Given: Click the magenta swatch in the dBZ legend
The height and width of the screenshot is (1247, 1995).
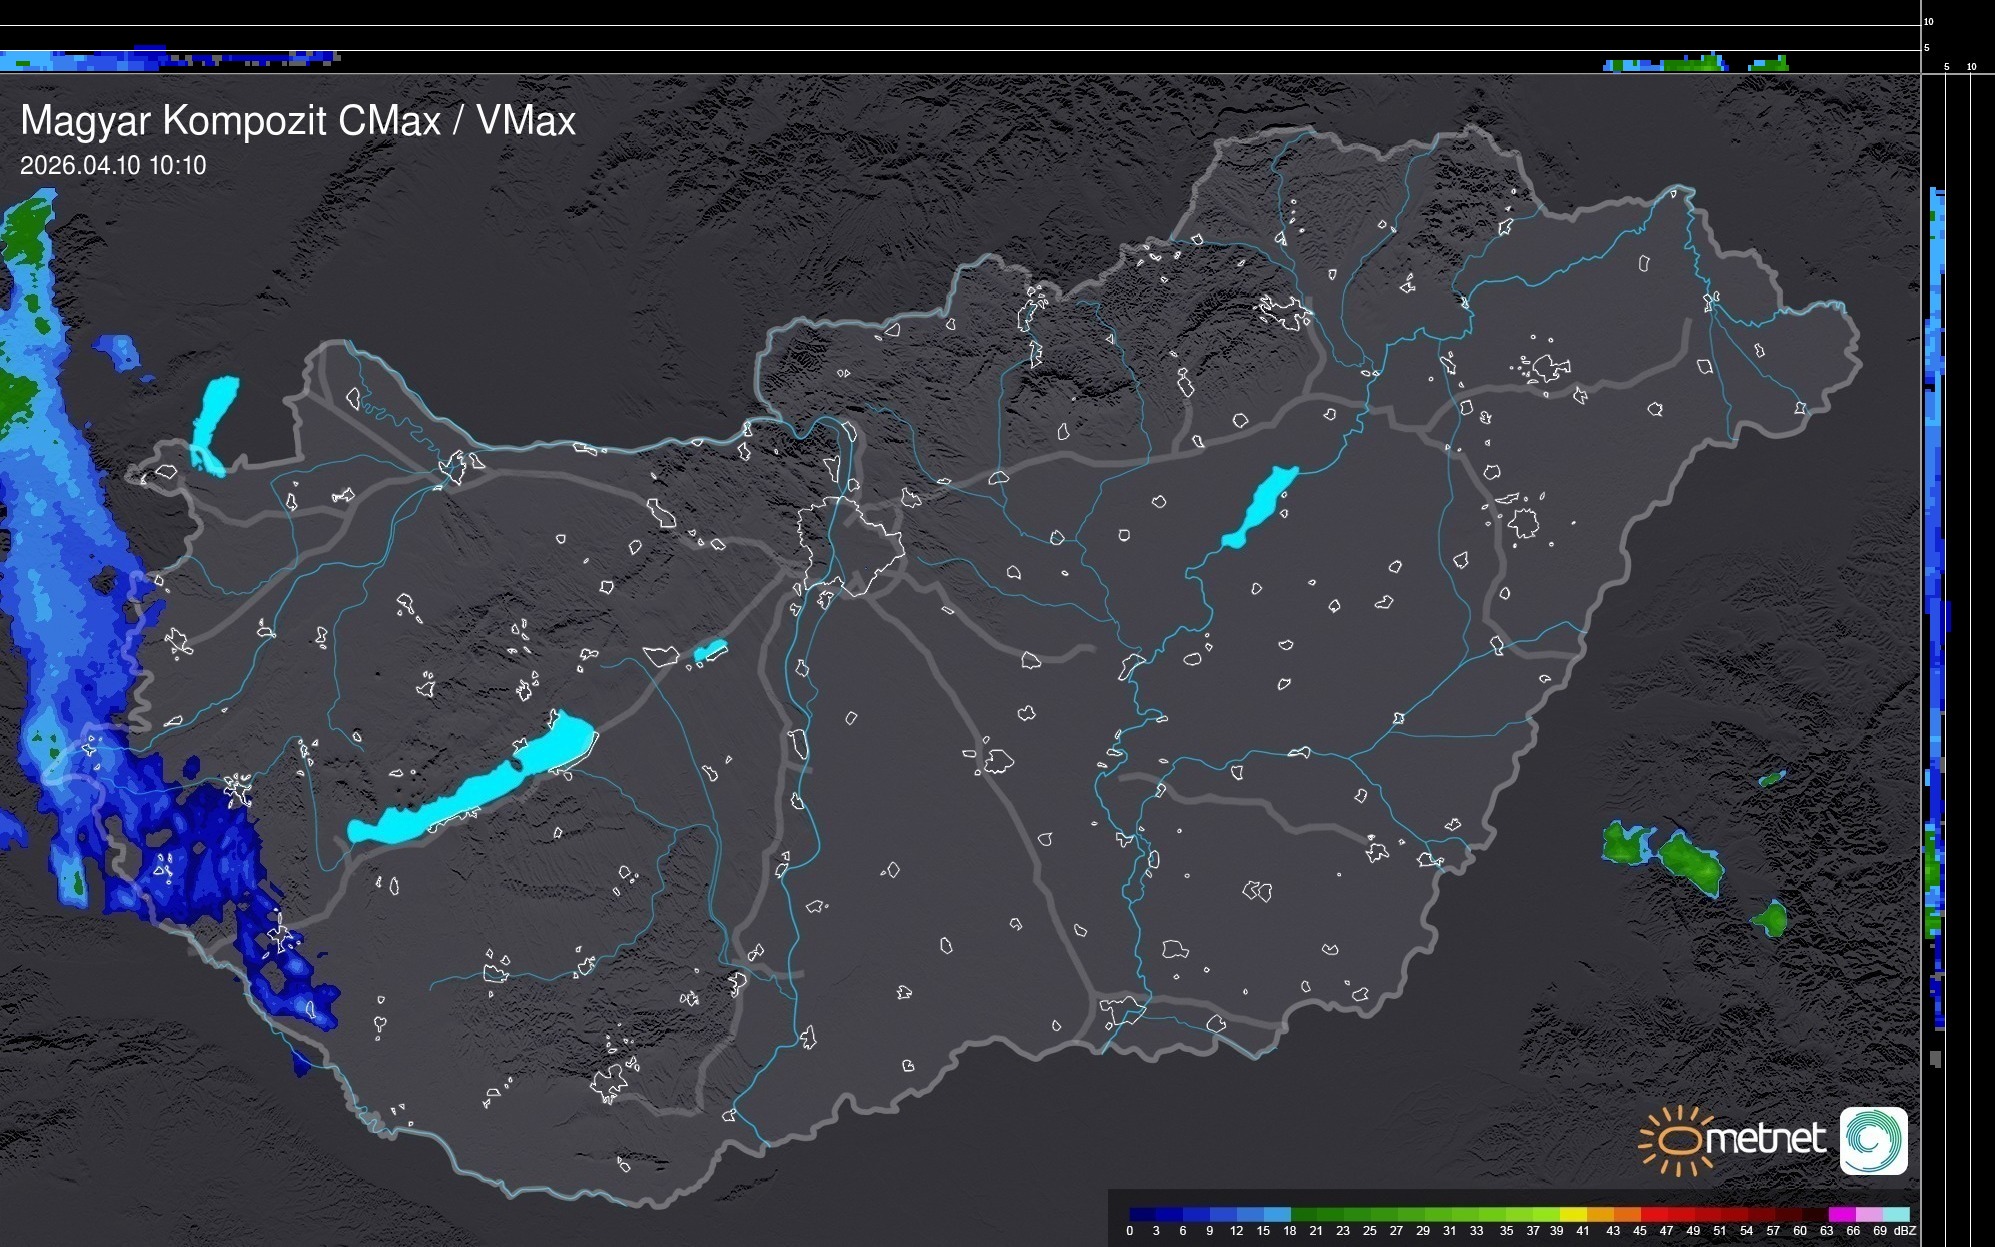Looking at the screenshot, I should point(1841,1215).
